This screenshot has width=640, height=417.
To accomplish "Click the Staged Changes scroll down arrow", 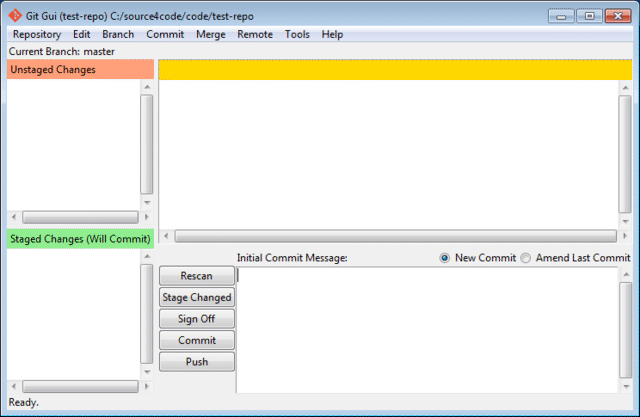I will tap(147, 372).
